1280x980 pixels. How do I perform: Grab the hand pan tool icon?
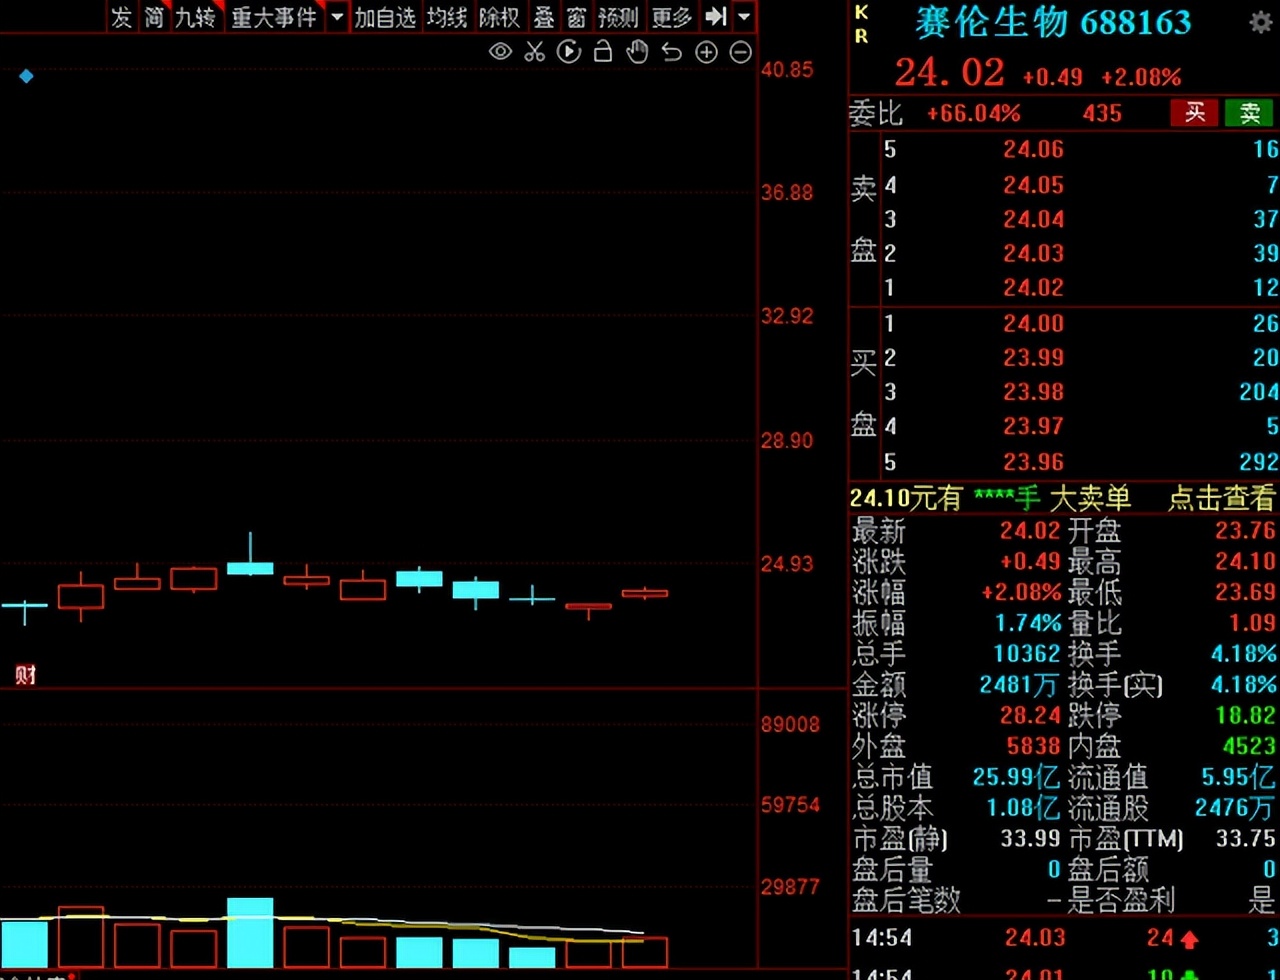[637, 52]
